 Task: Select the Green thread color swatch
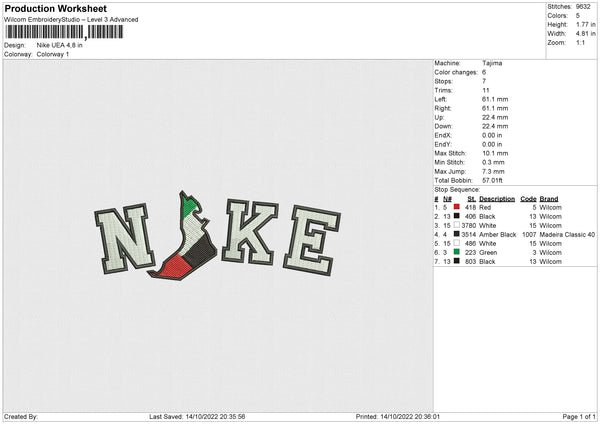pyautogui.click(x=457, y=252)
